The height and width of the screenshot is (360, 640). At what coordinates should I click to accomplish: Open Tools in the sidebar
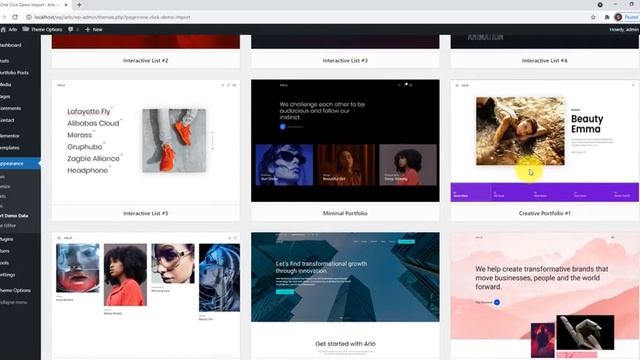pos(4,263)
